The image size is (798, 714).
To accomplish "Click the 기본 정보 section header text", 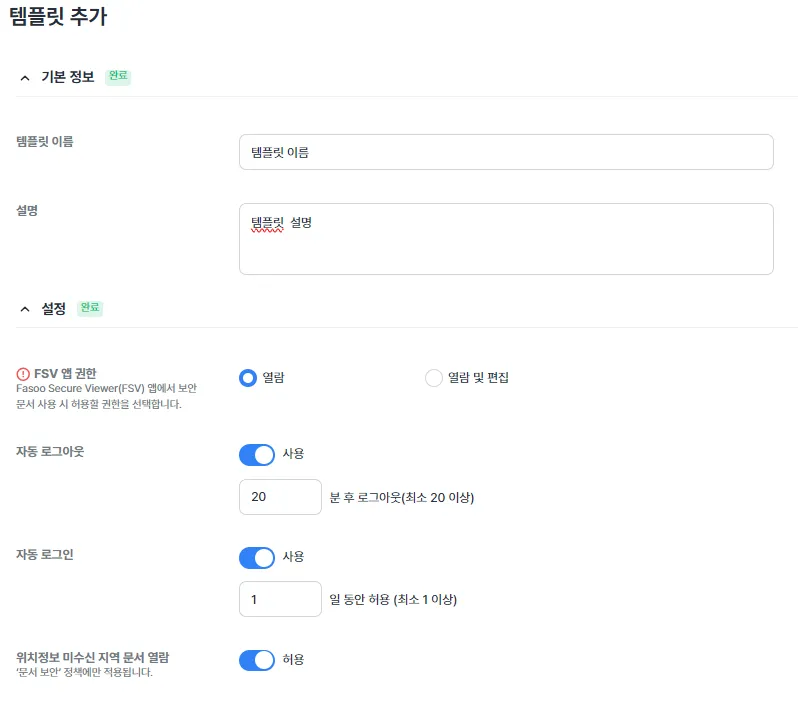I will [68, 77].
